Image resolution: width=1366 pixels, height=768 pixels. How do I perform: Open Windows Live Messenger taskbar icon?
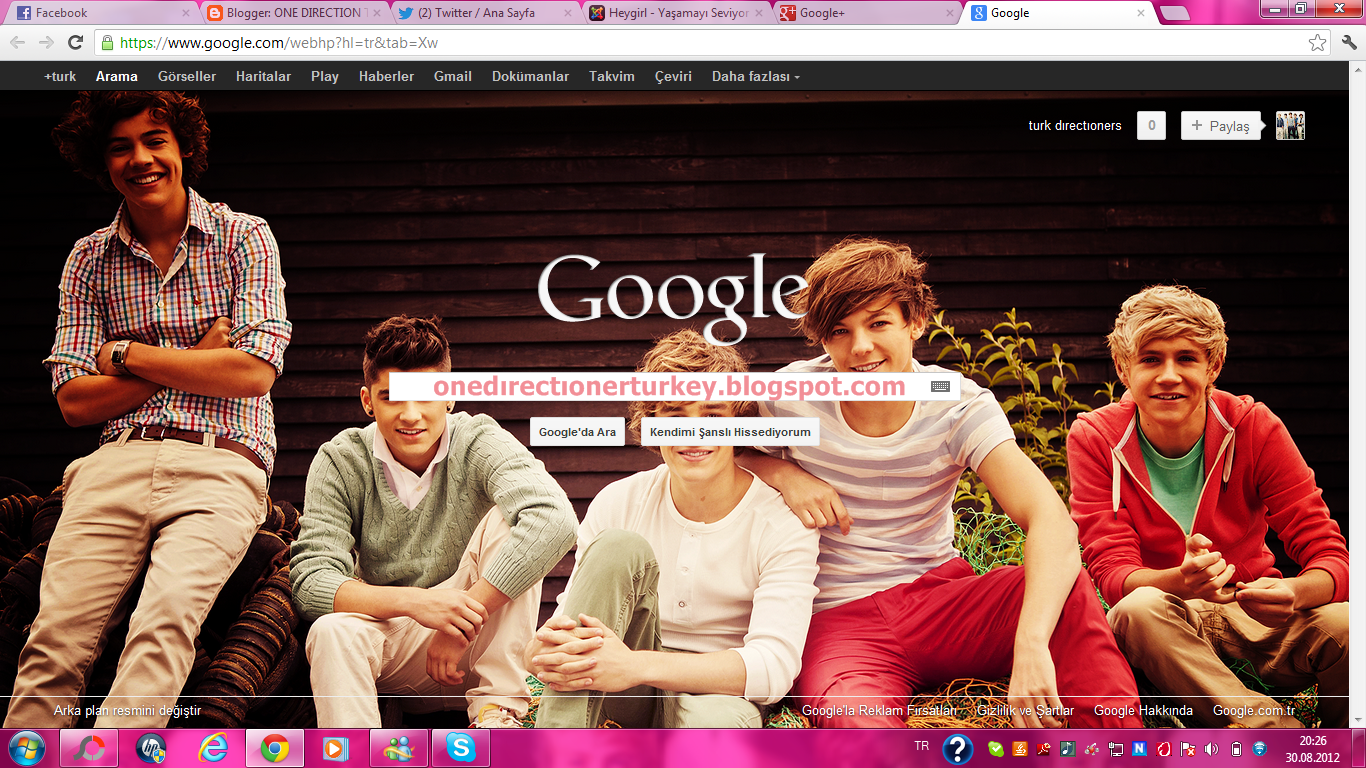399,748
